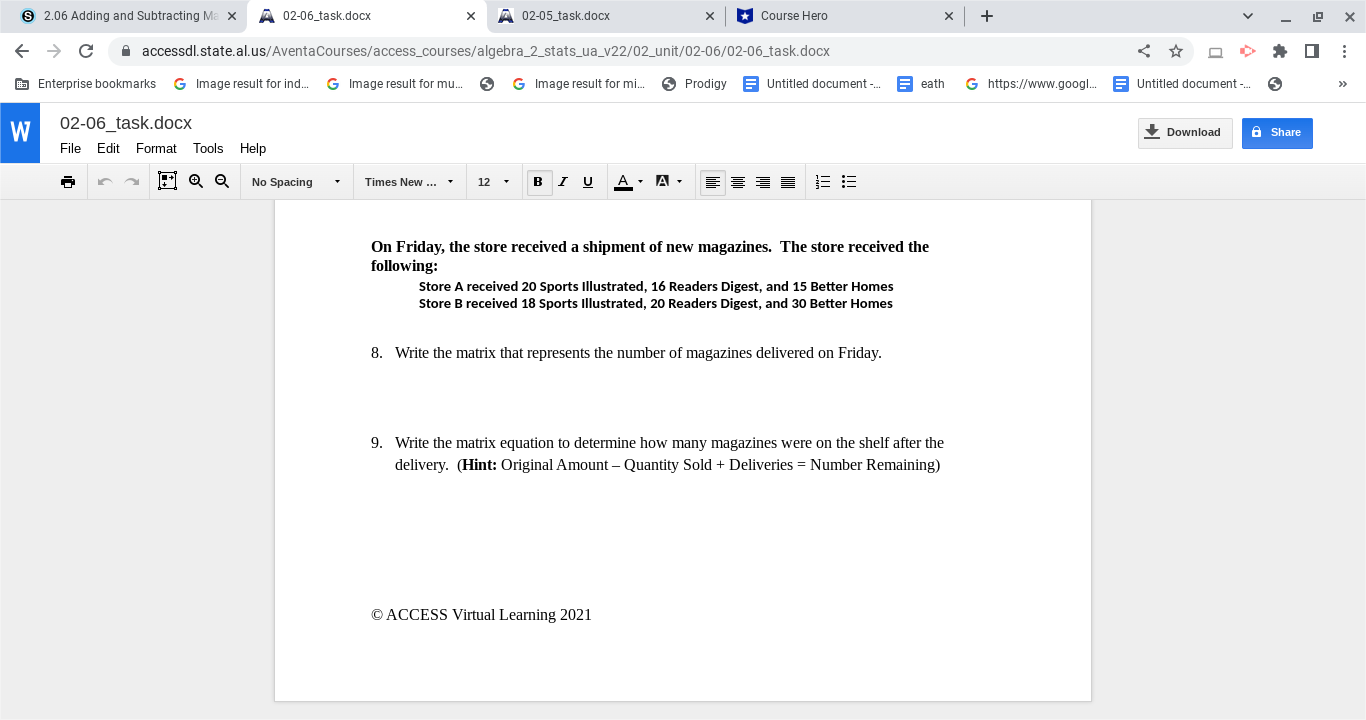
Task: Click the Store B shipment line
Action: tap(656, 303)
